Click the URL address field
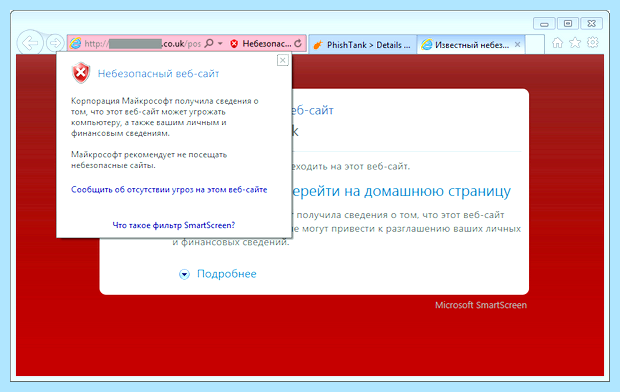620x392 pixels. pos(142,44)
